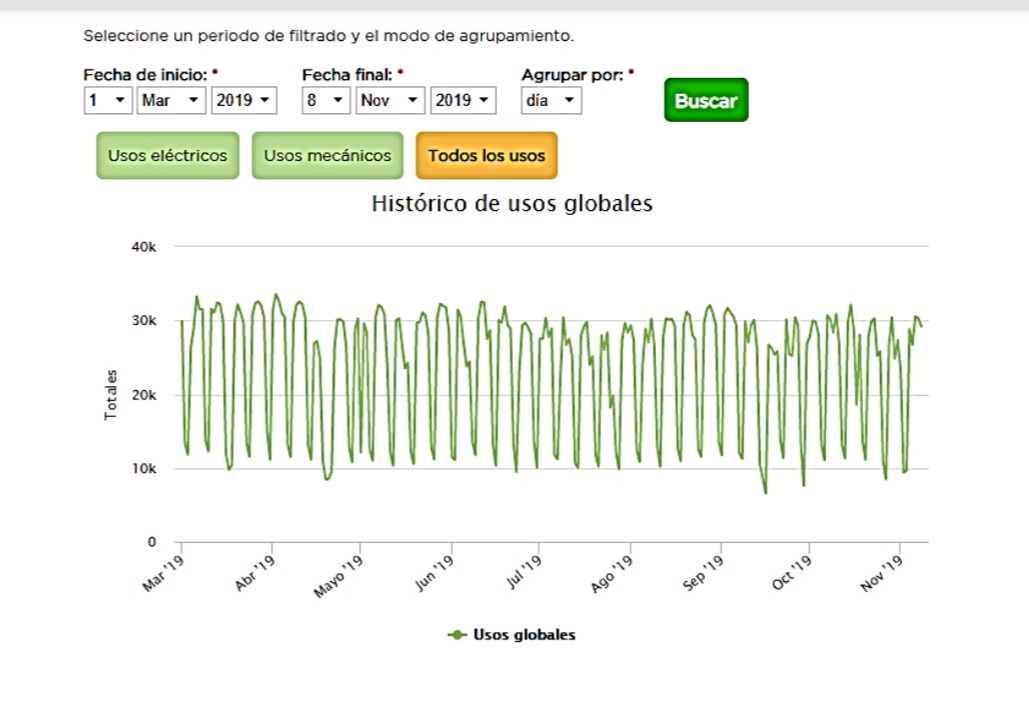The width and height of the screenshot is (1029, 725).
Task: Click the '10k' y-axis value
Action: tap(144, 468)
